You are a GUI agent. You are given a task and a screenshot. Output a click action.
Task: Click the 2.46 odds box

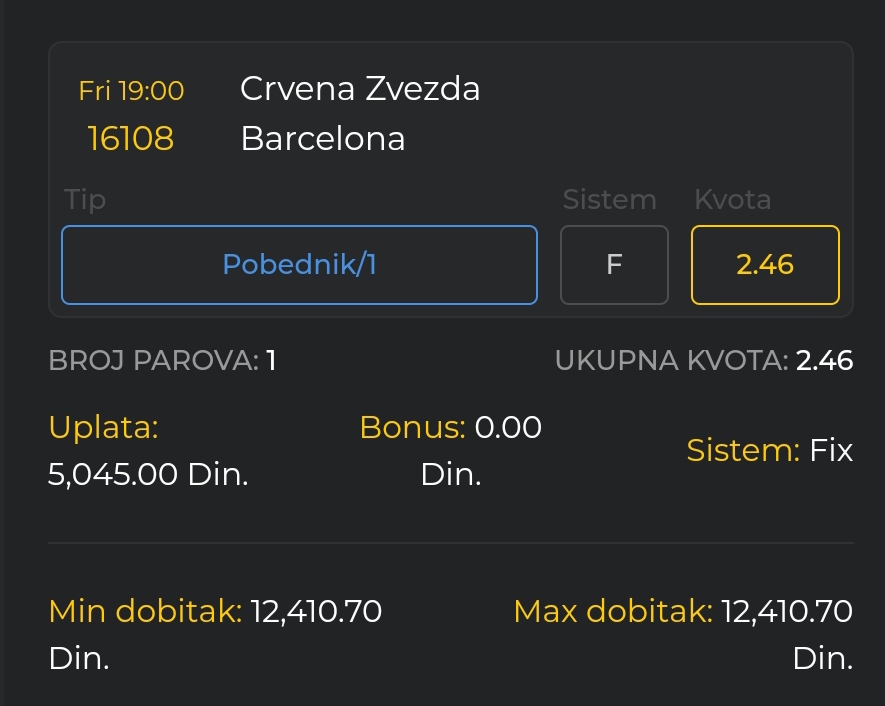(765, 265)
